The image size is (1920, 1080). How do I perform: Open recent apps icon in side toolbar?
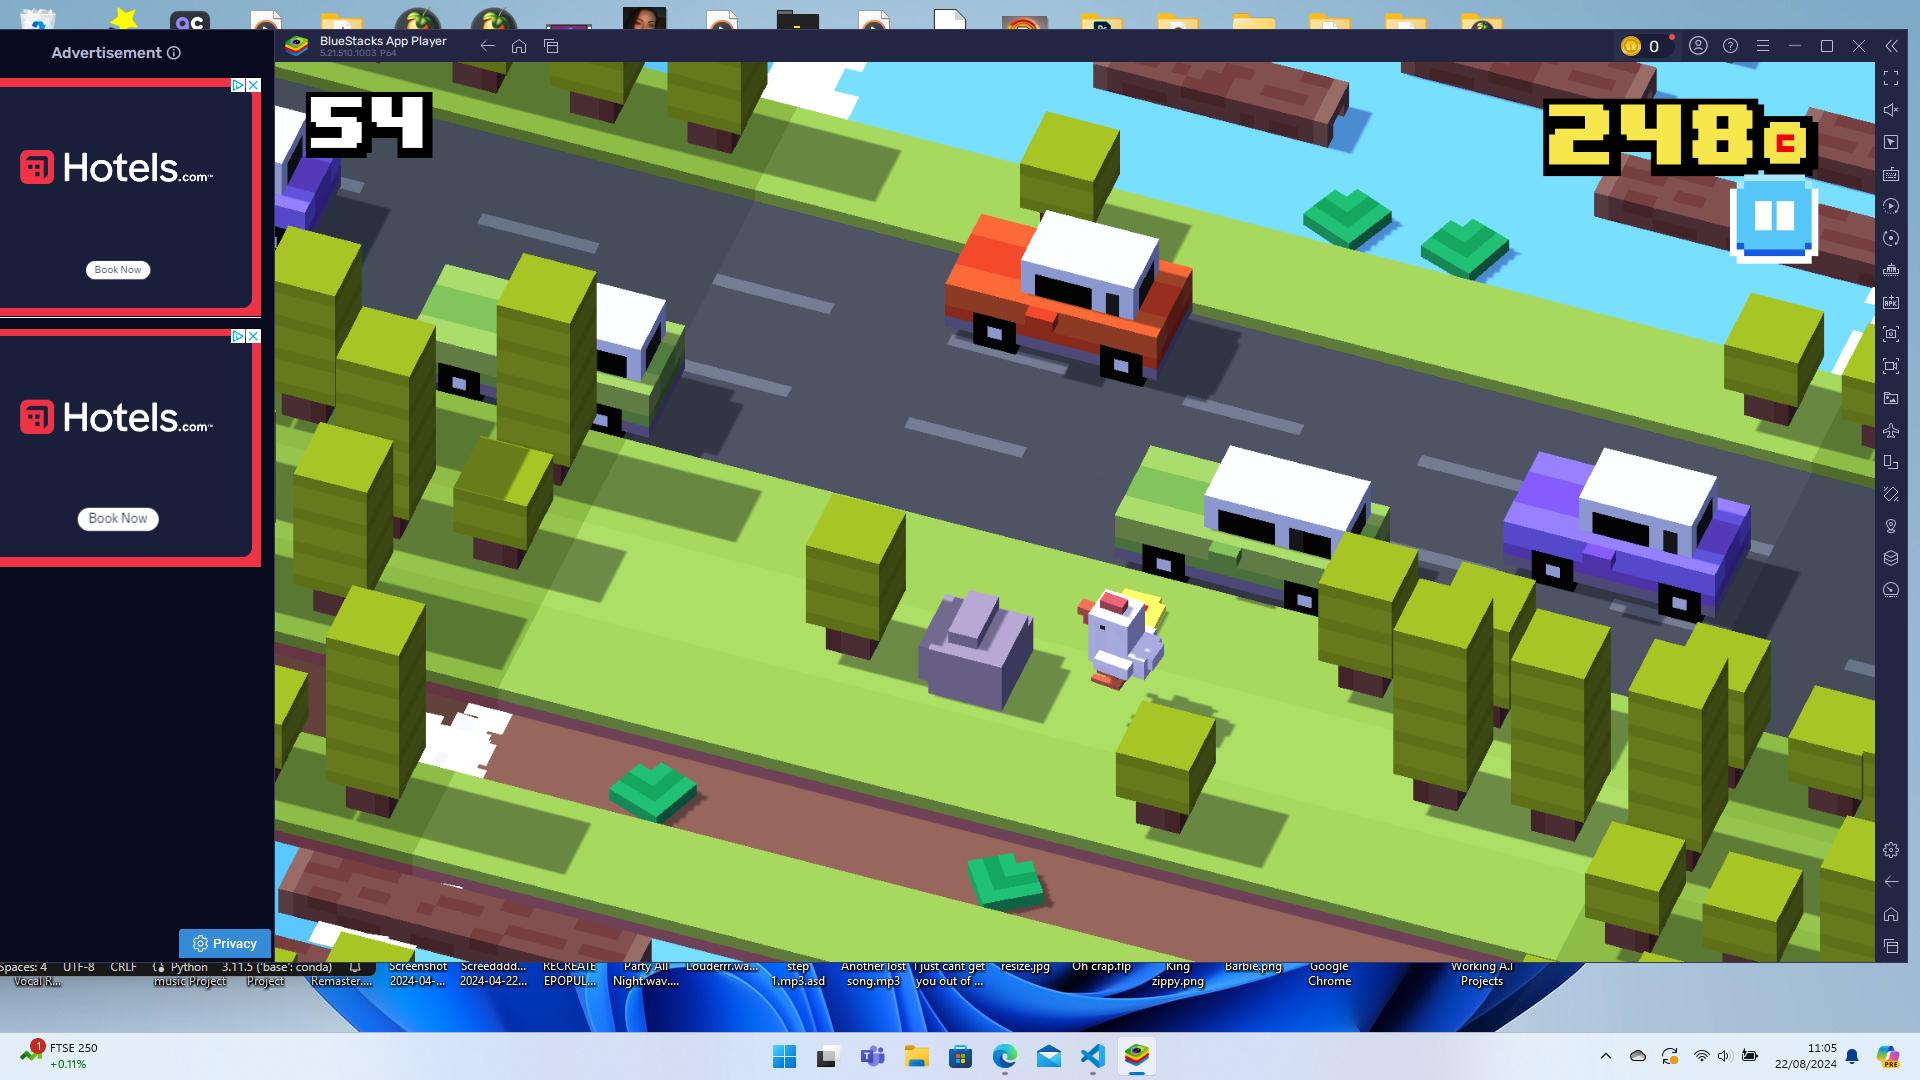pos(1891,946)
